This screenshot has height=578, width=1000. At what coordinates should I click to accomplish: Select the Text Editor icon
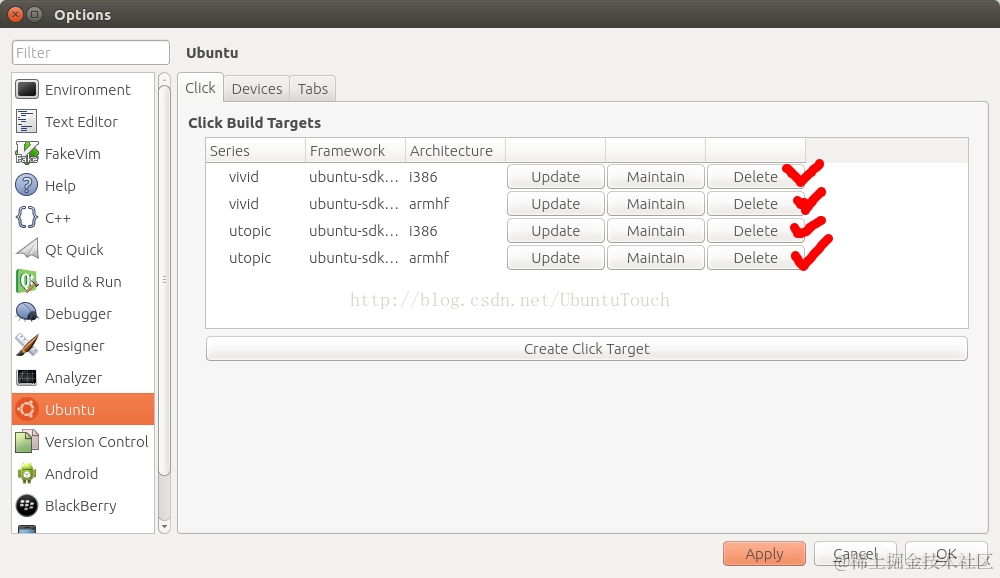[27, 121]
